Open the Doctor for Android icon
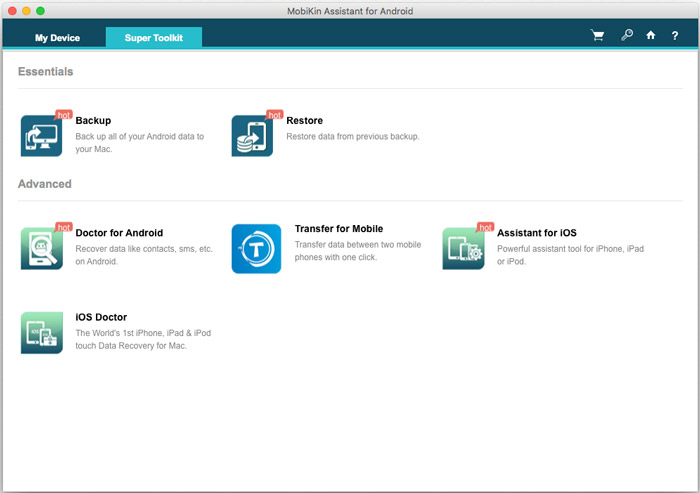Image resolution: width=700 pixels, height=493 pixels. click(x=42, y=248)
